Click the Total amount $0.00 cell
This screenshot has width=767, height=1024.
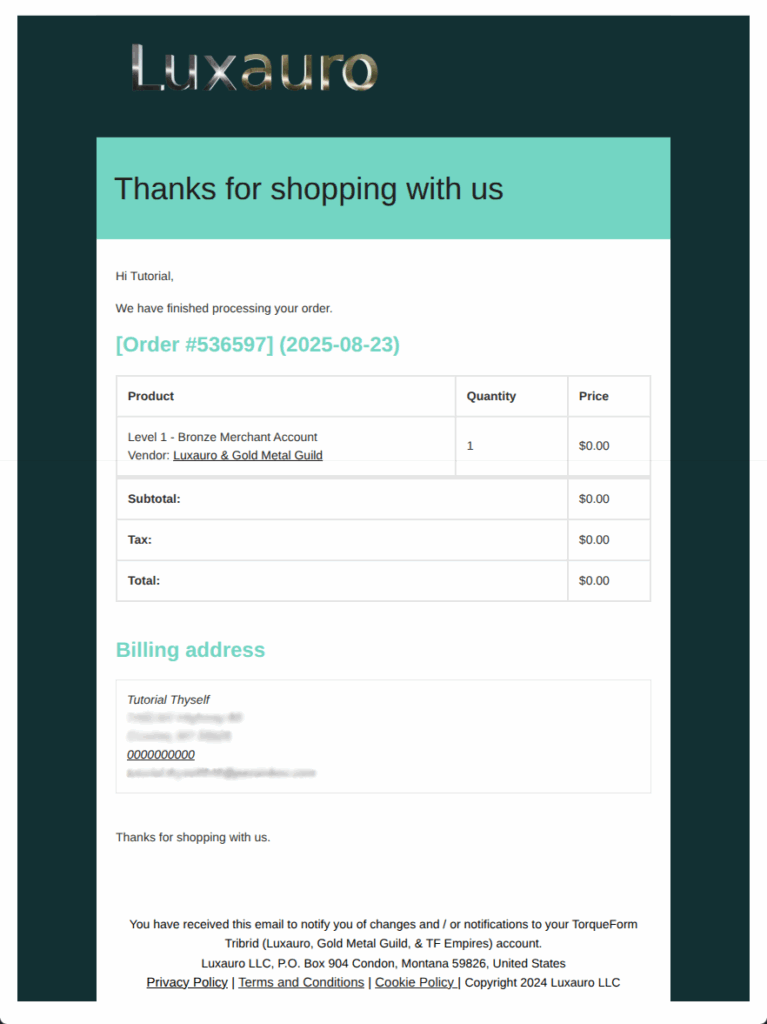(x=609, y=581)
